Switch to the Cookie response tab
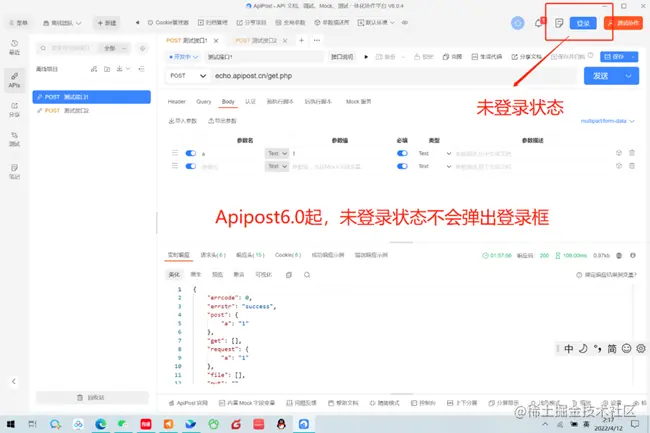This screenshot has width=650, height=433. (x=288, y=255)
